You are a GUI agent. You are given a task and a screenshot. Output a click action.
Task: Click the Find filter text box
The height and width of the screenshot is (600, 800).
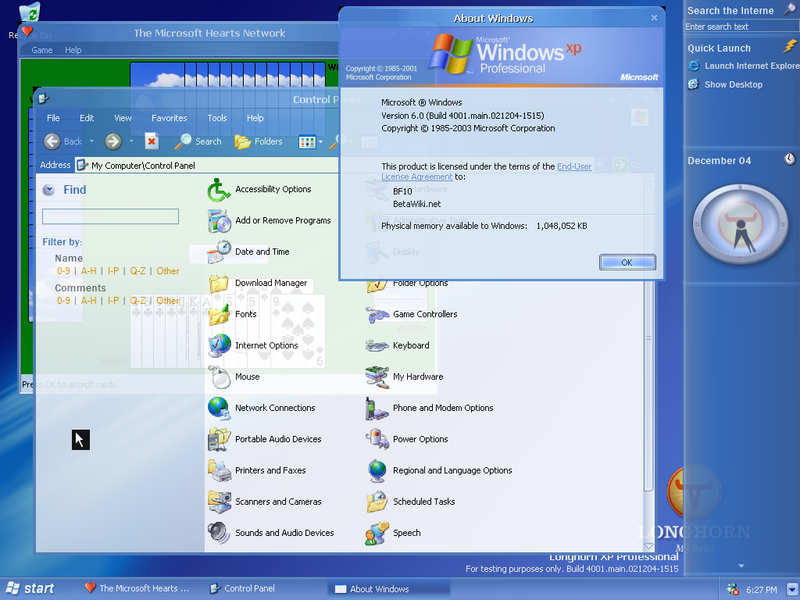pyautogui.click(x=110, y=216)
